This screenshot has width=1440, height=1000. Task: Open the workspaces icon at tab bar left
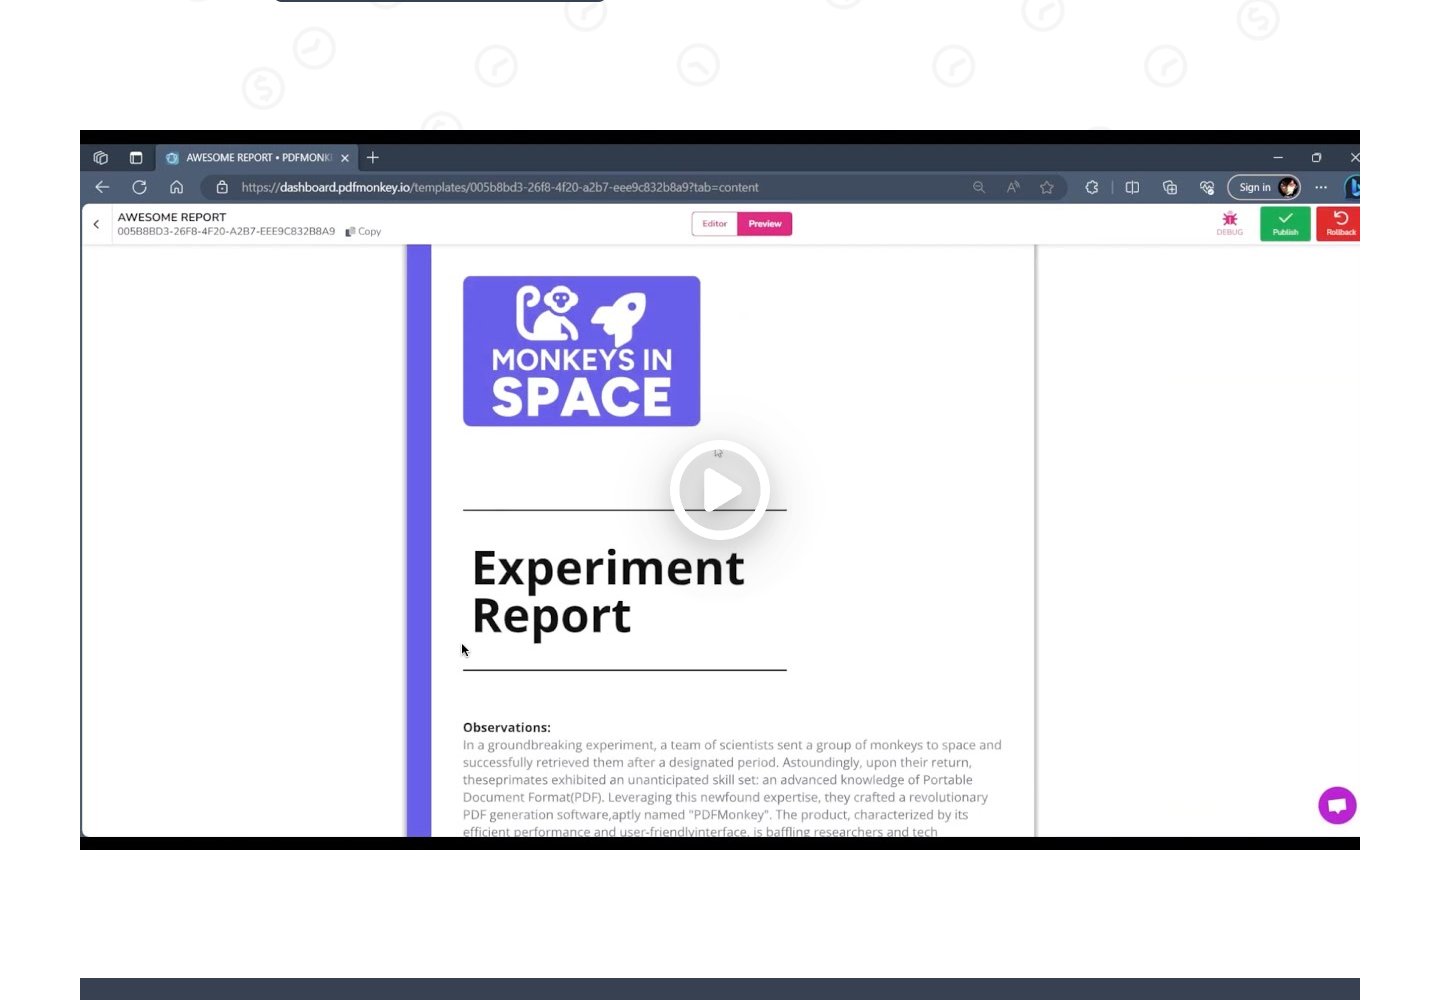101,158
